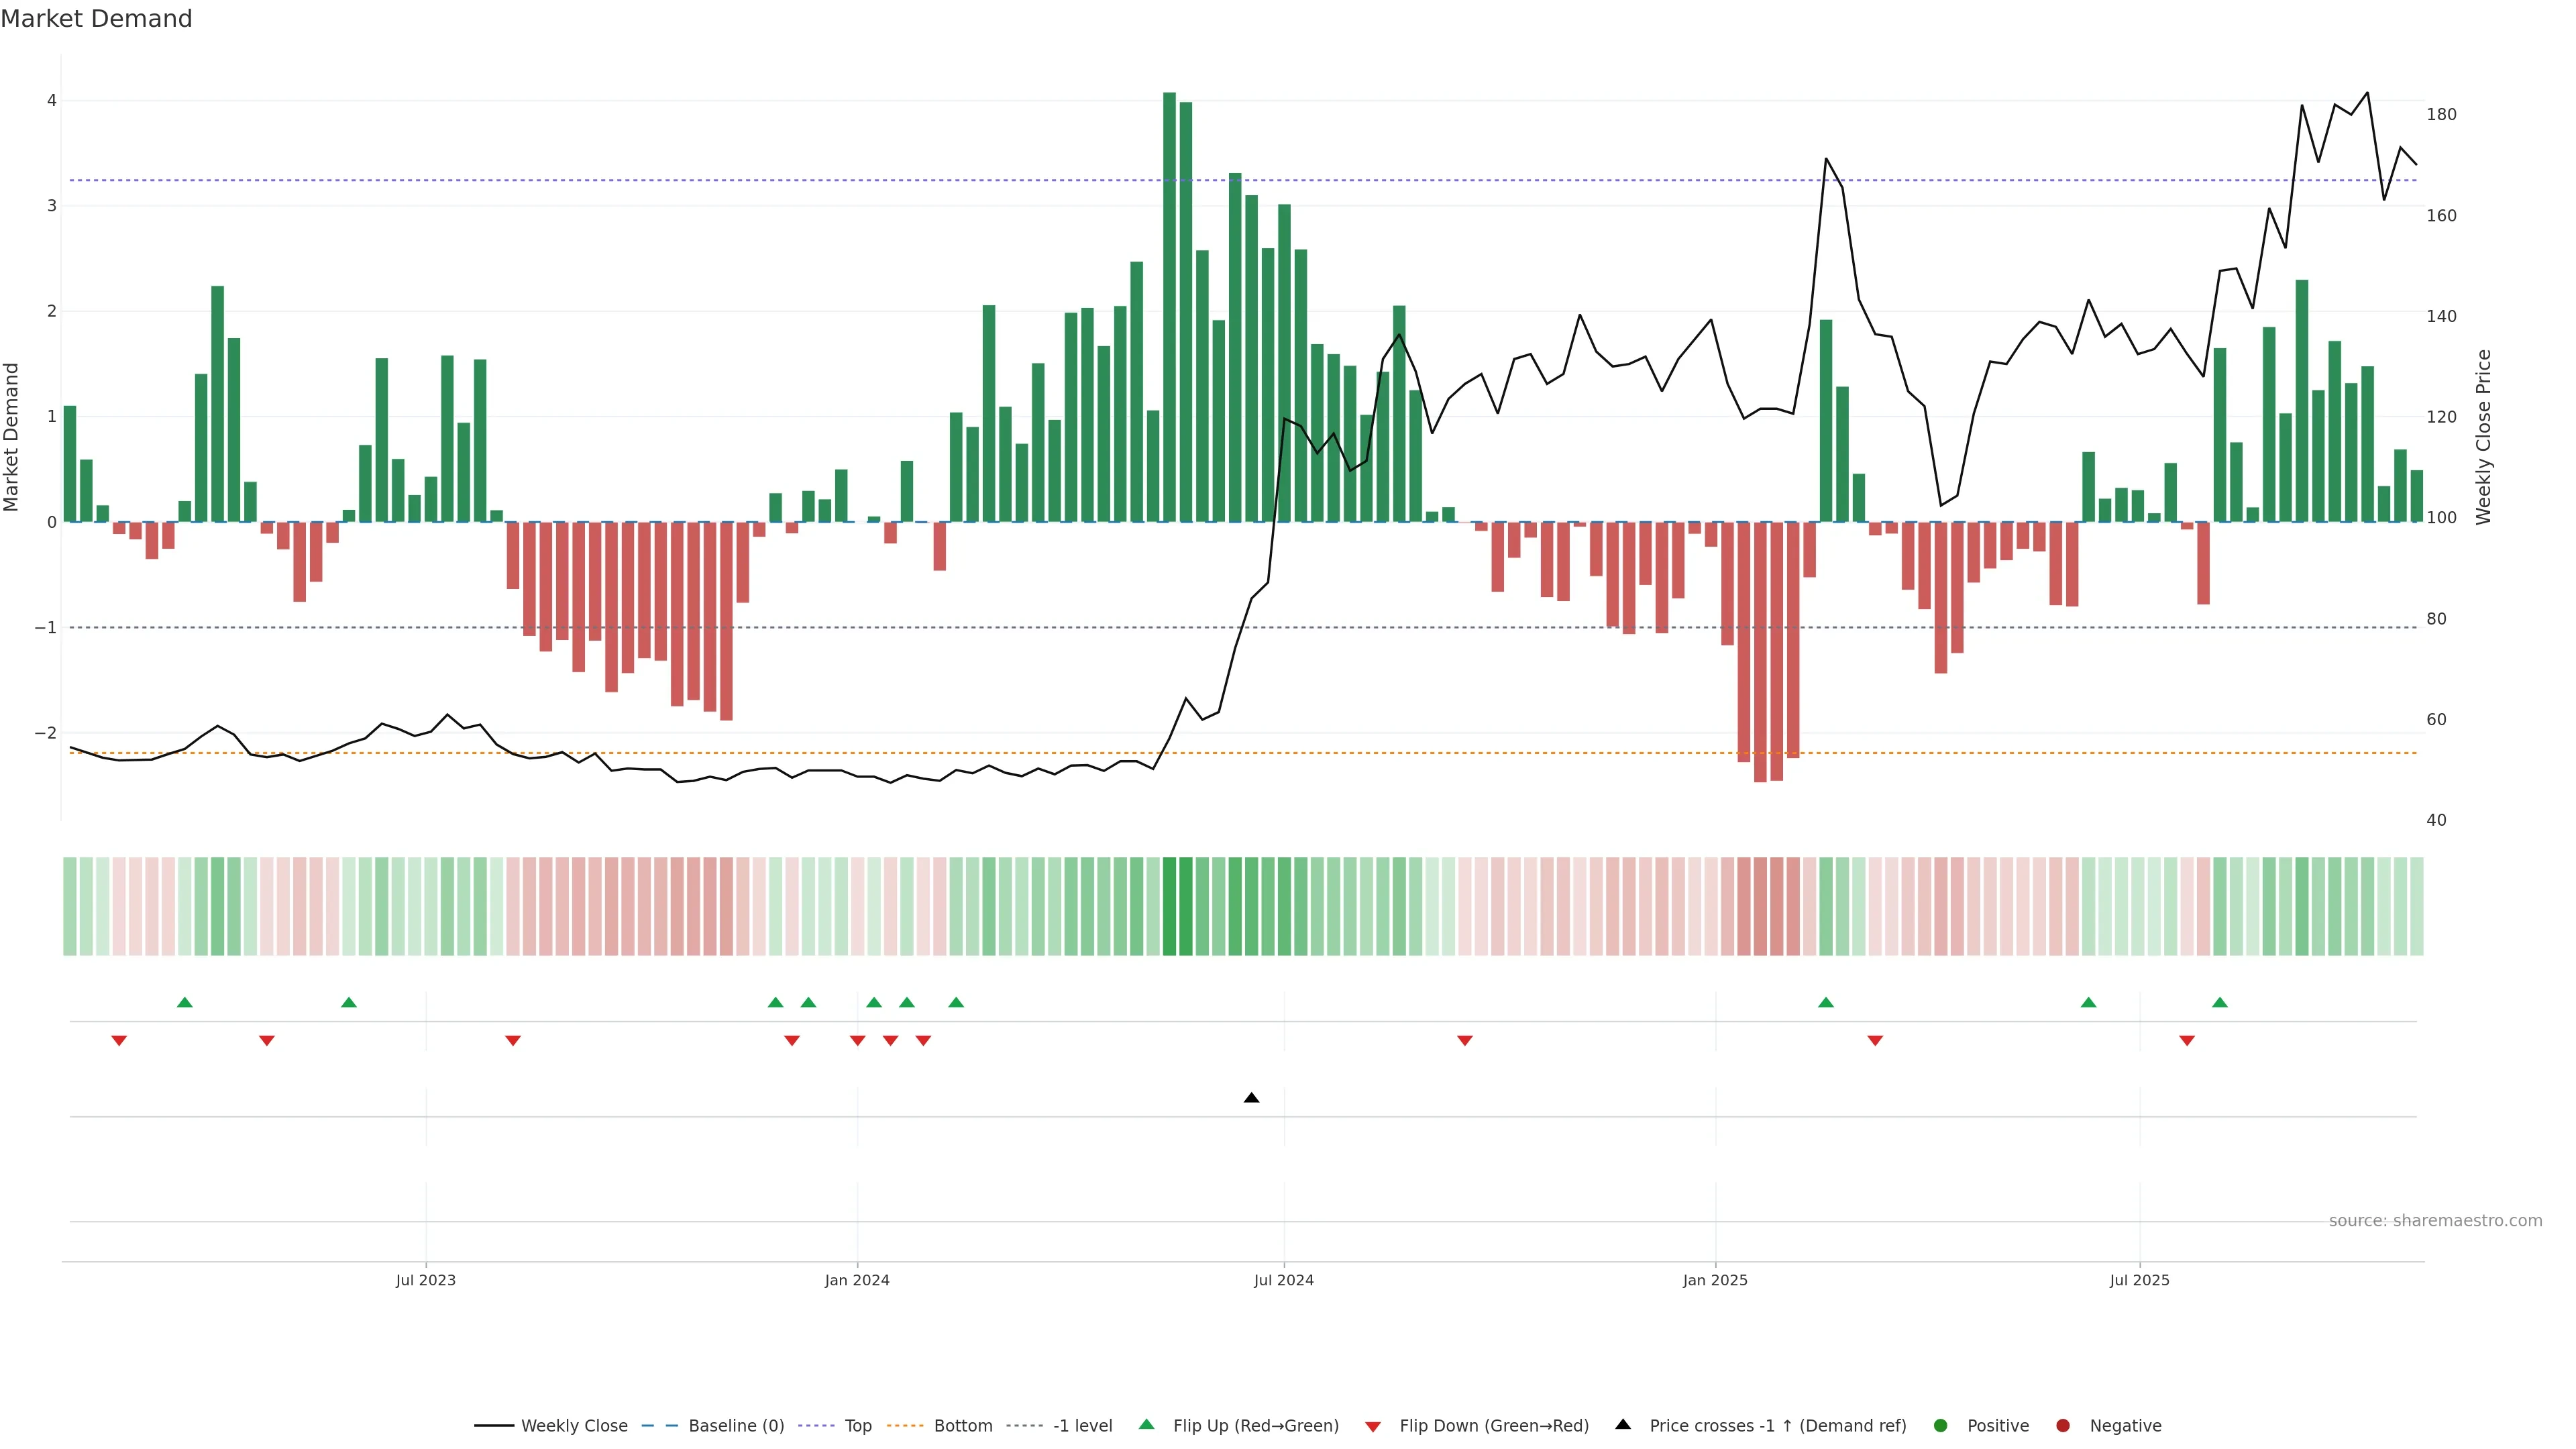The height and width of the screenshot is (1449, 2576).
Task: Click the darkest green heatmap strip cell
Action: point(1169,906)
